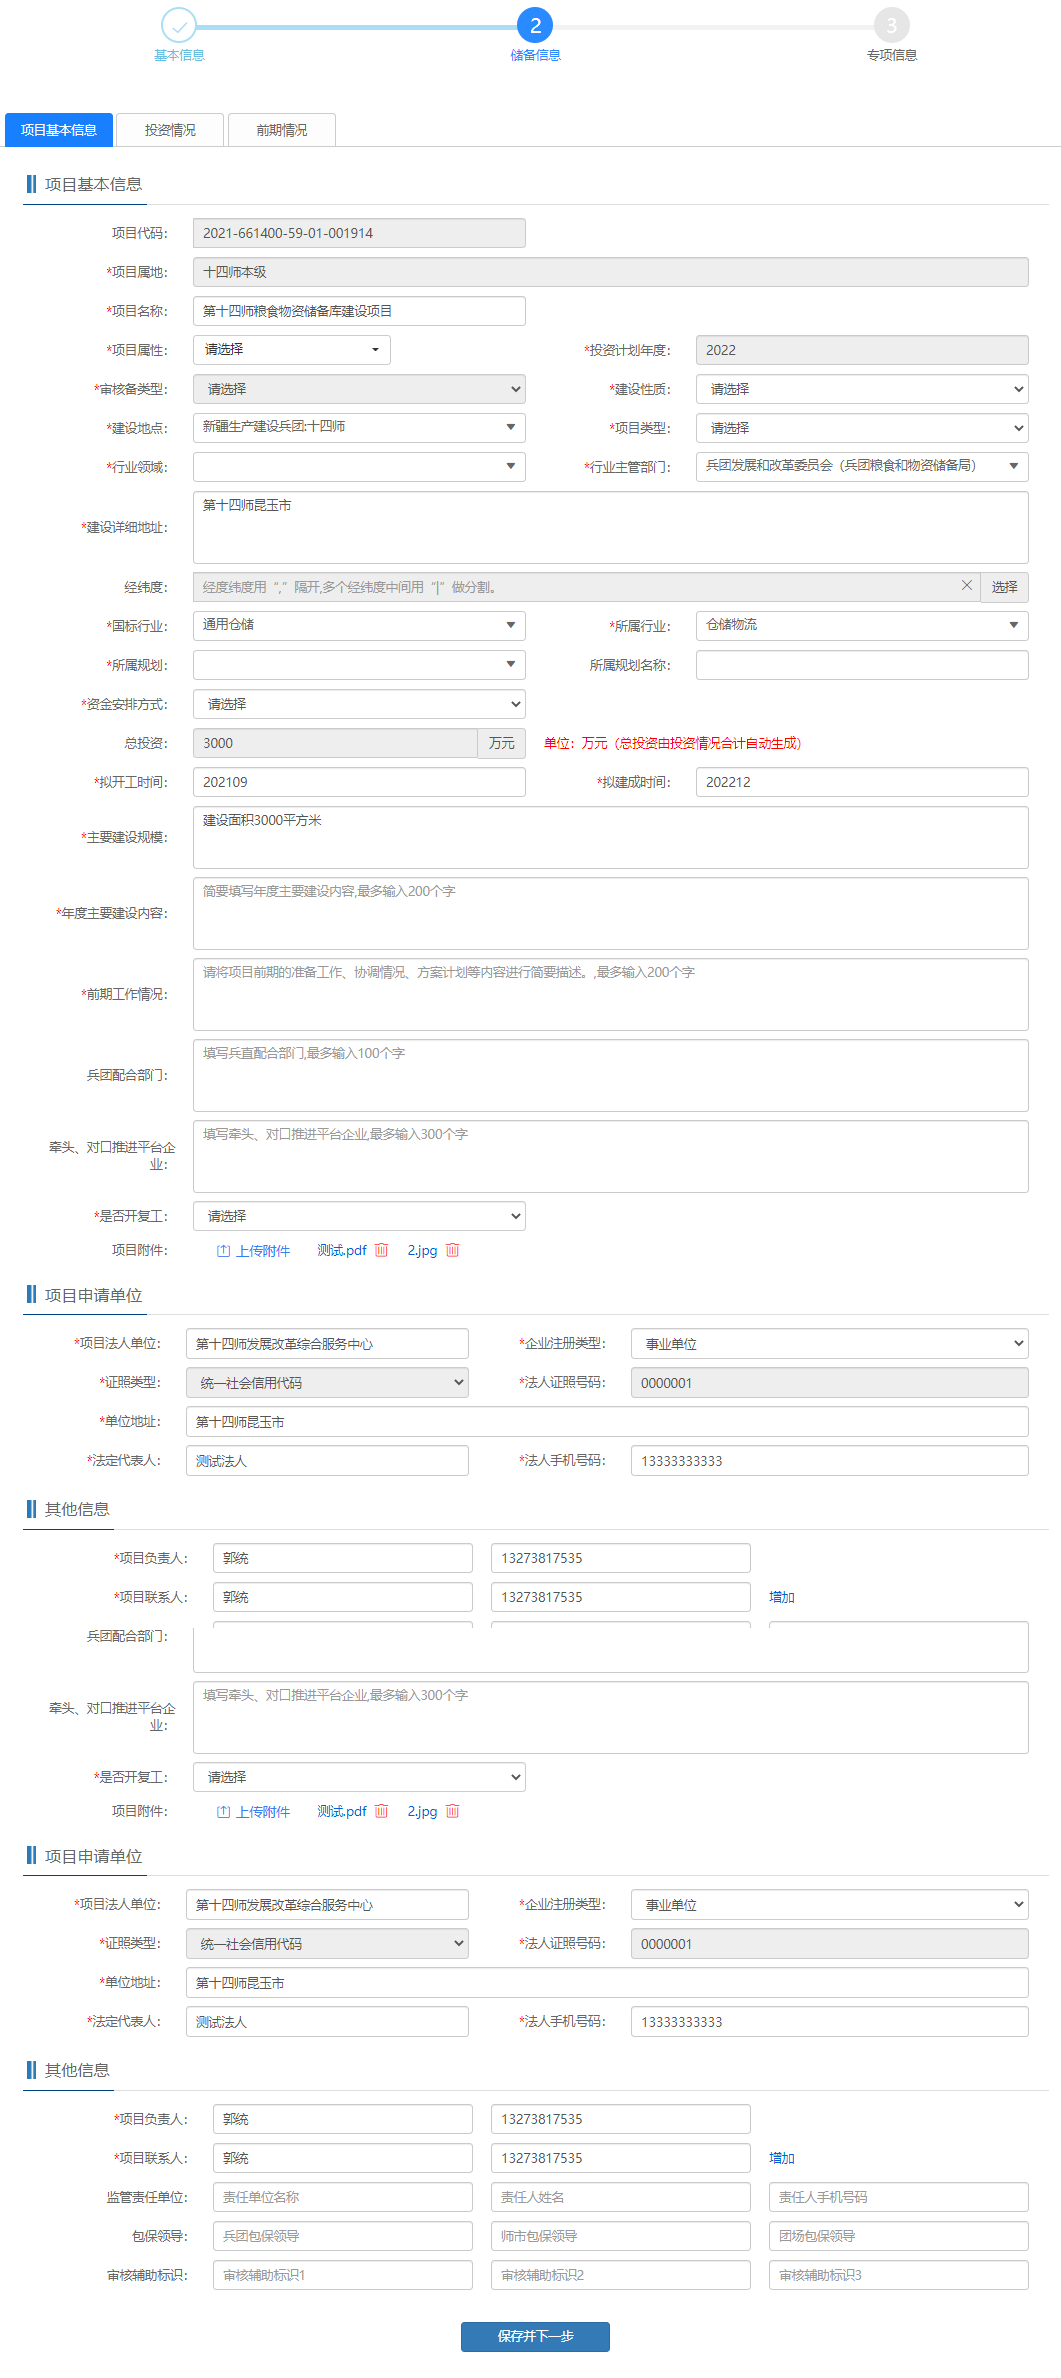This screenshot has height=2378, width=1061.
Task: Delete 2.jpg in the upper 项目附件 row
Action: [x=452, y=1250]
